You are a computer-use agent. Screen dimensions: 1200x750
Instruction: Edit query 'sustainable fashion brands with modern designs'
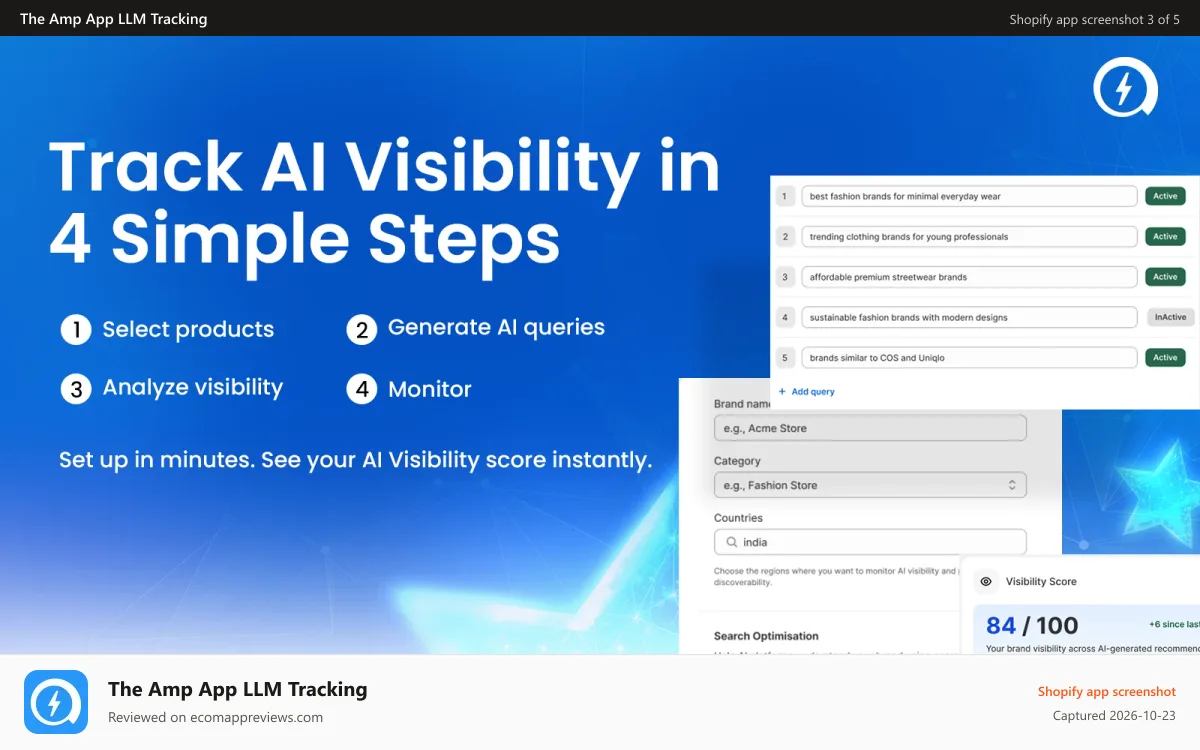[969, 317]
